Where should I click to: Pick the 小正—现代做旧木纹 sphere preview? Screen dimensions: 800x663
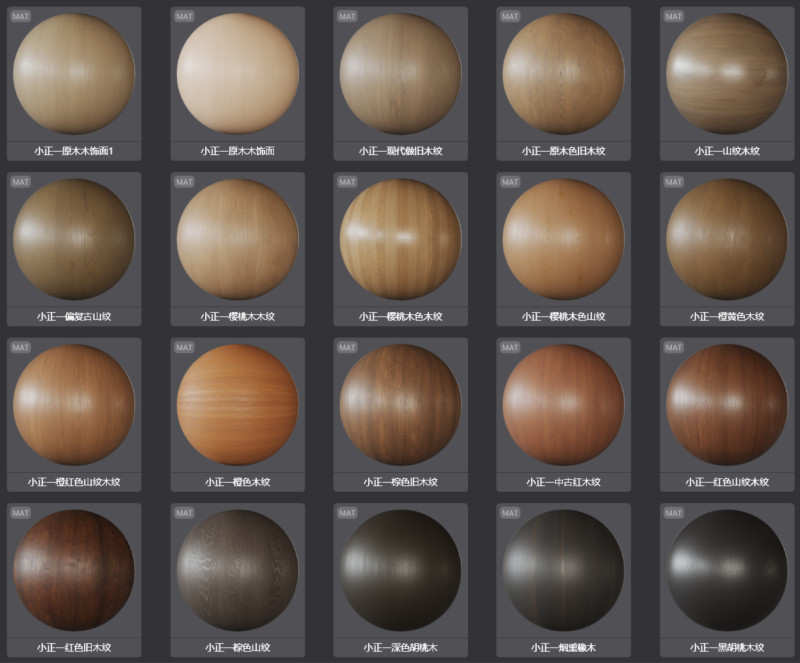tap(401, 74)
